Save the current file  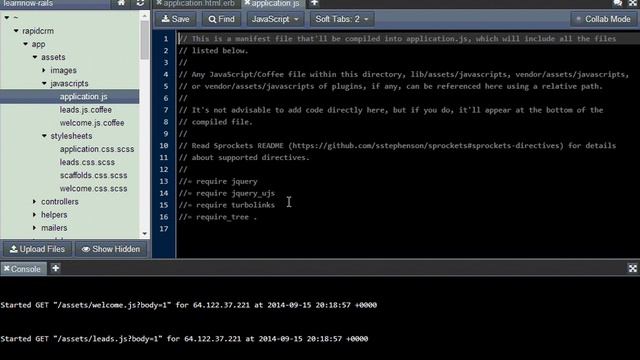point(176,19)
